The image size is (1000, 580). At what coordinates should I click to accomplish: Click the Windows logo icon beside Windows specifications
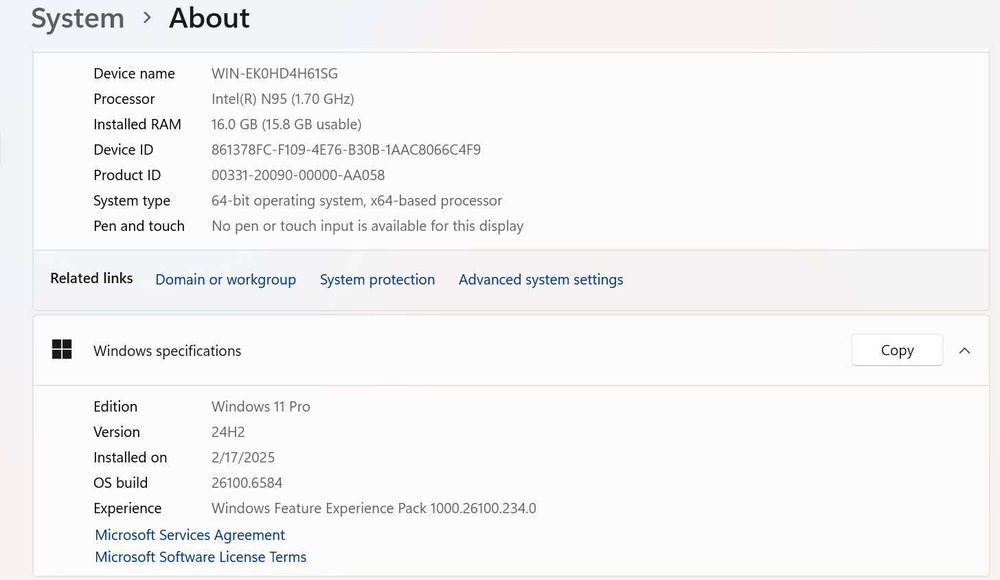tap(62, 350)
